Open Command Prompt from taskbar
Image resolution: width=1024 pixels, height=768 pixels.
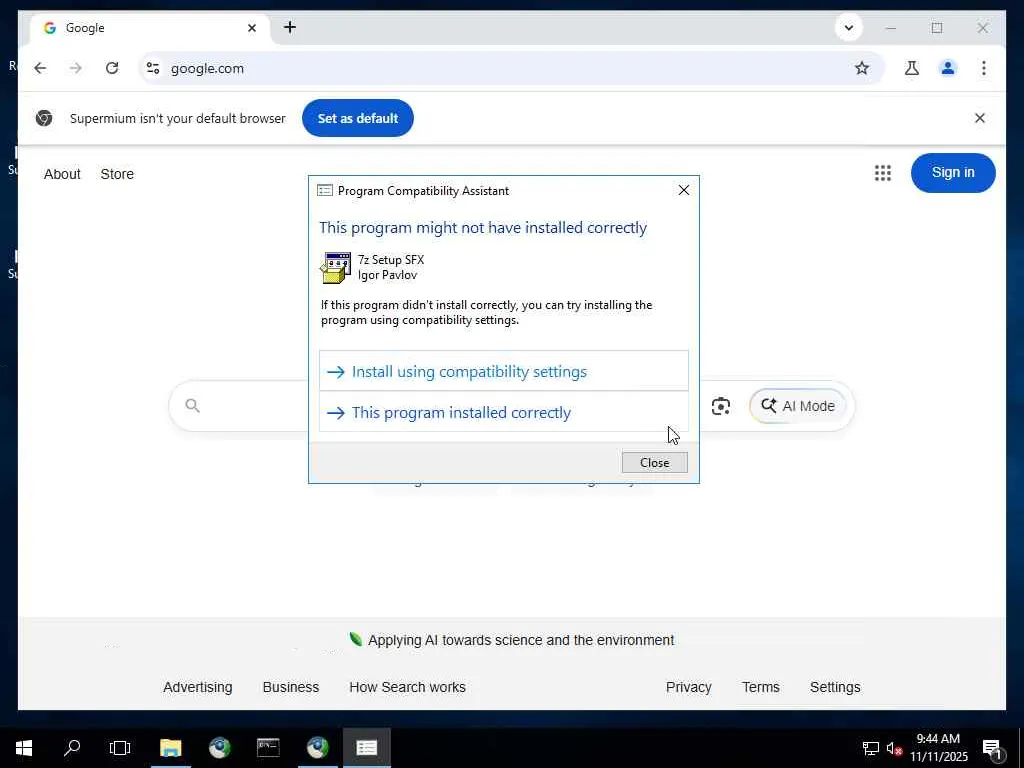click(268, 748)
